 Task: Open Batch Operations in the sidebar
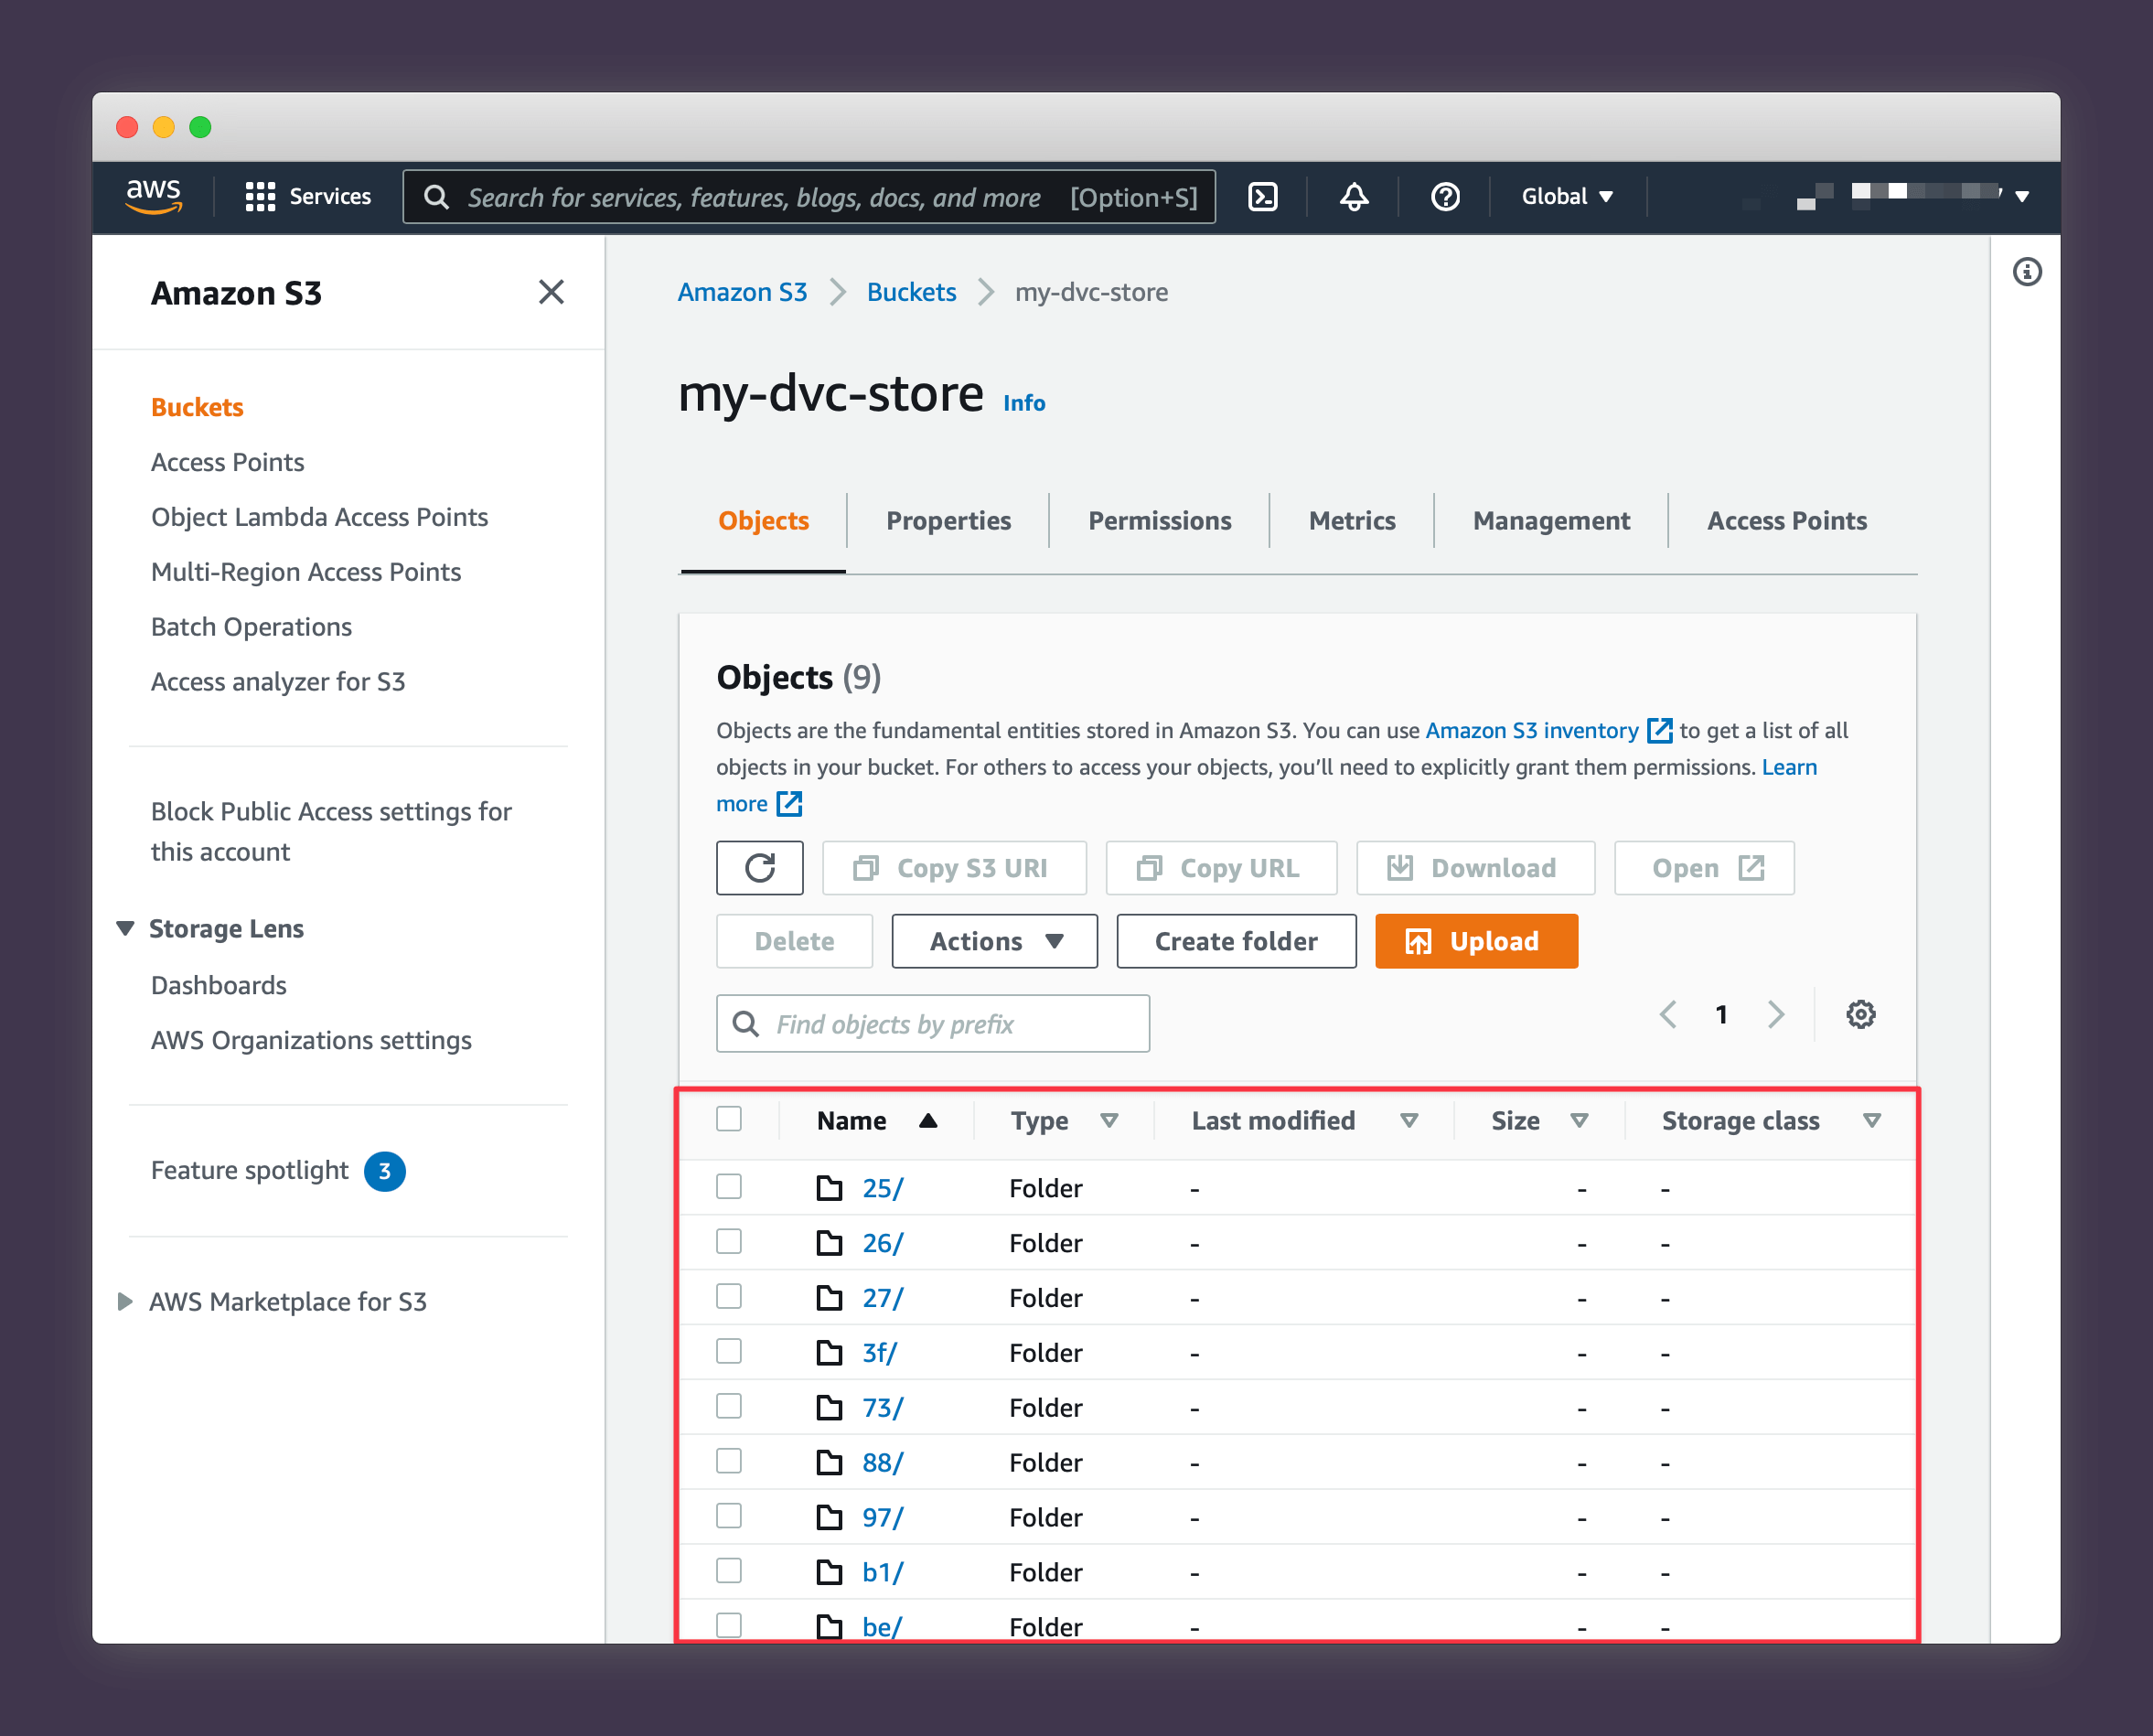tap(251, 627)
